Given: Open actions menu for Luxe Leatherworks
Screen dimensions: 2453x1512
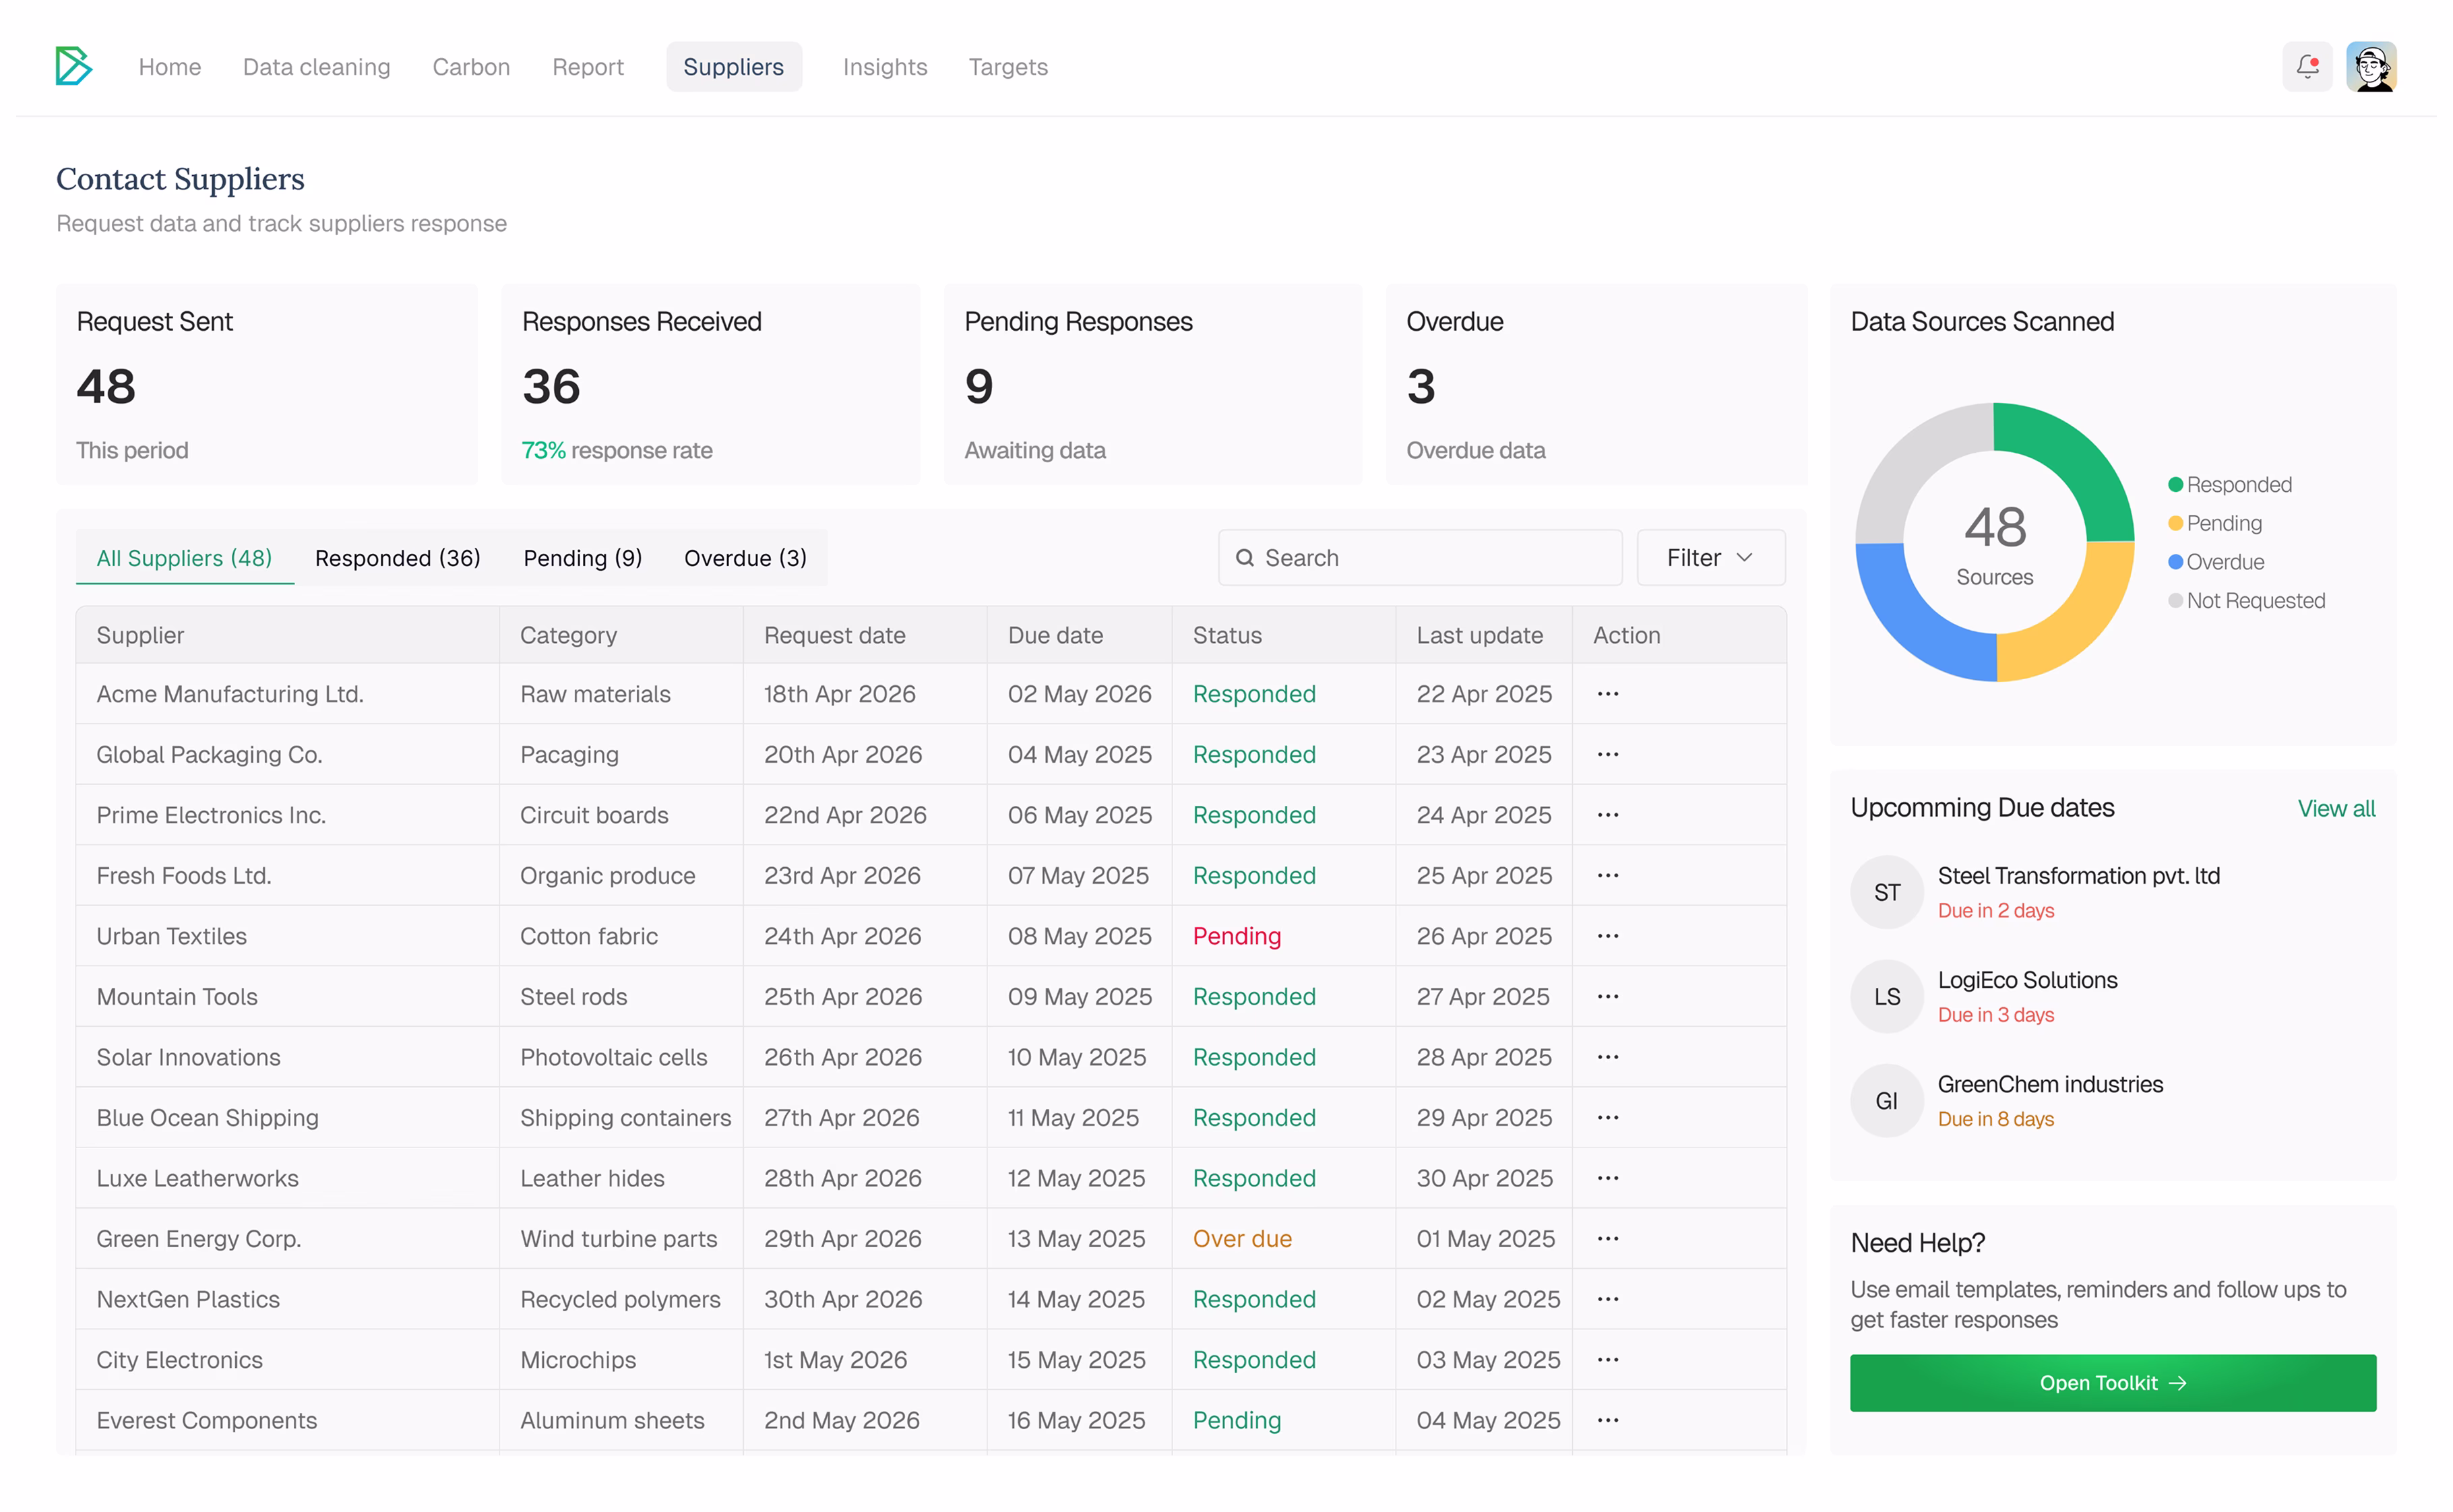Looking at the screenshot, I should pyautogui.click(x=1607, y=1177).
